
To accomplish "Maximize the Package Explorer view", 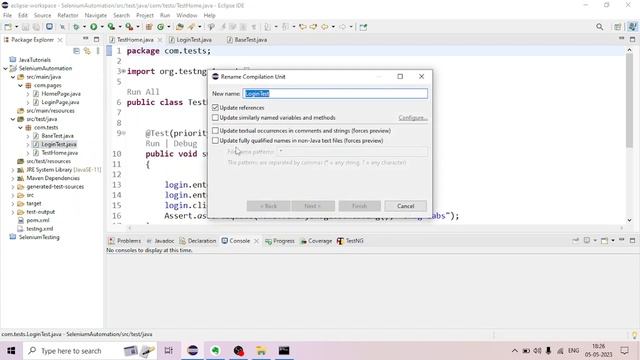I will [96, 39].
